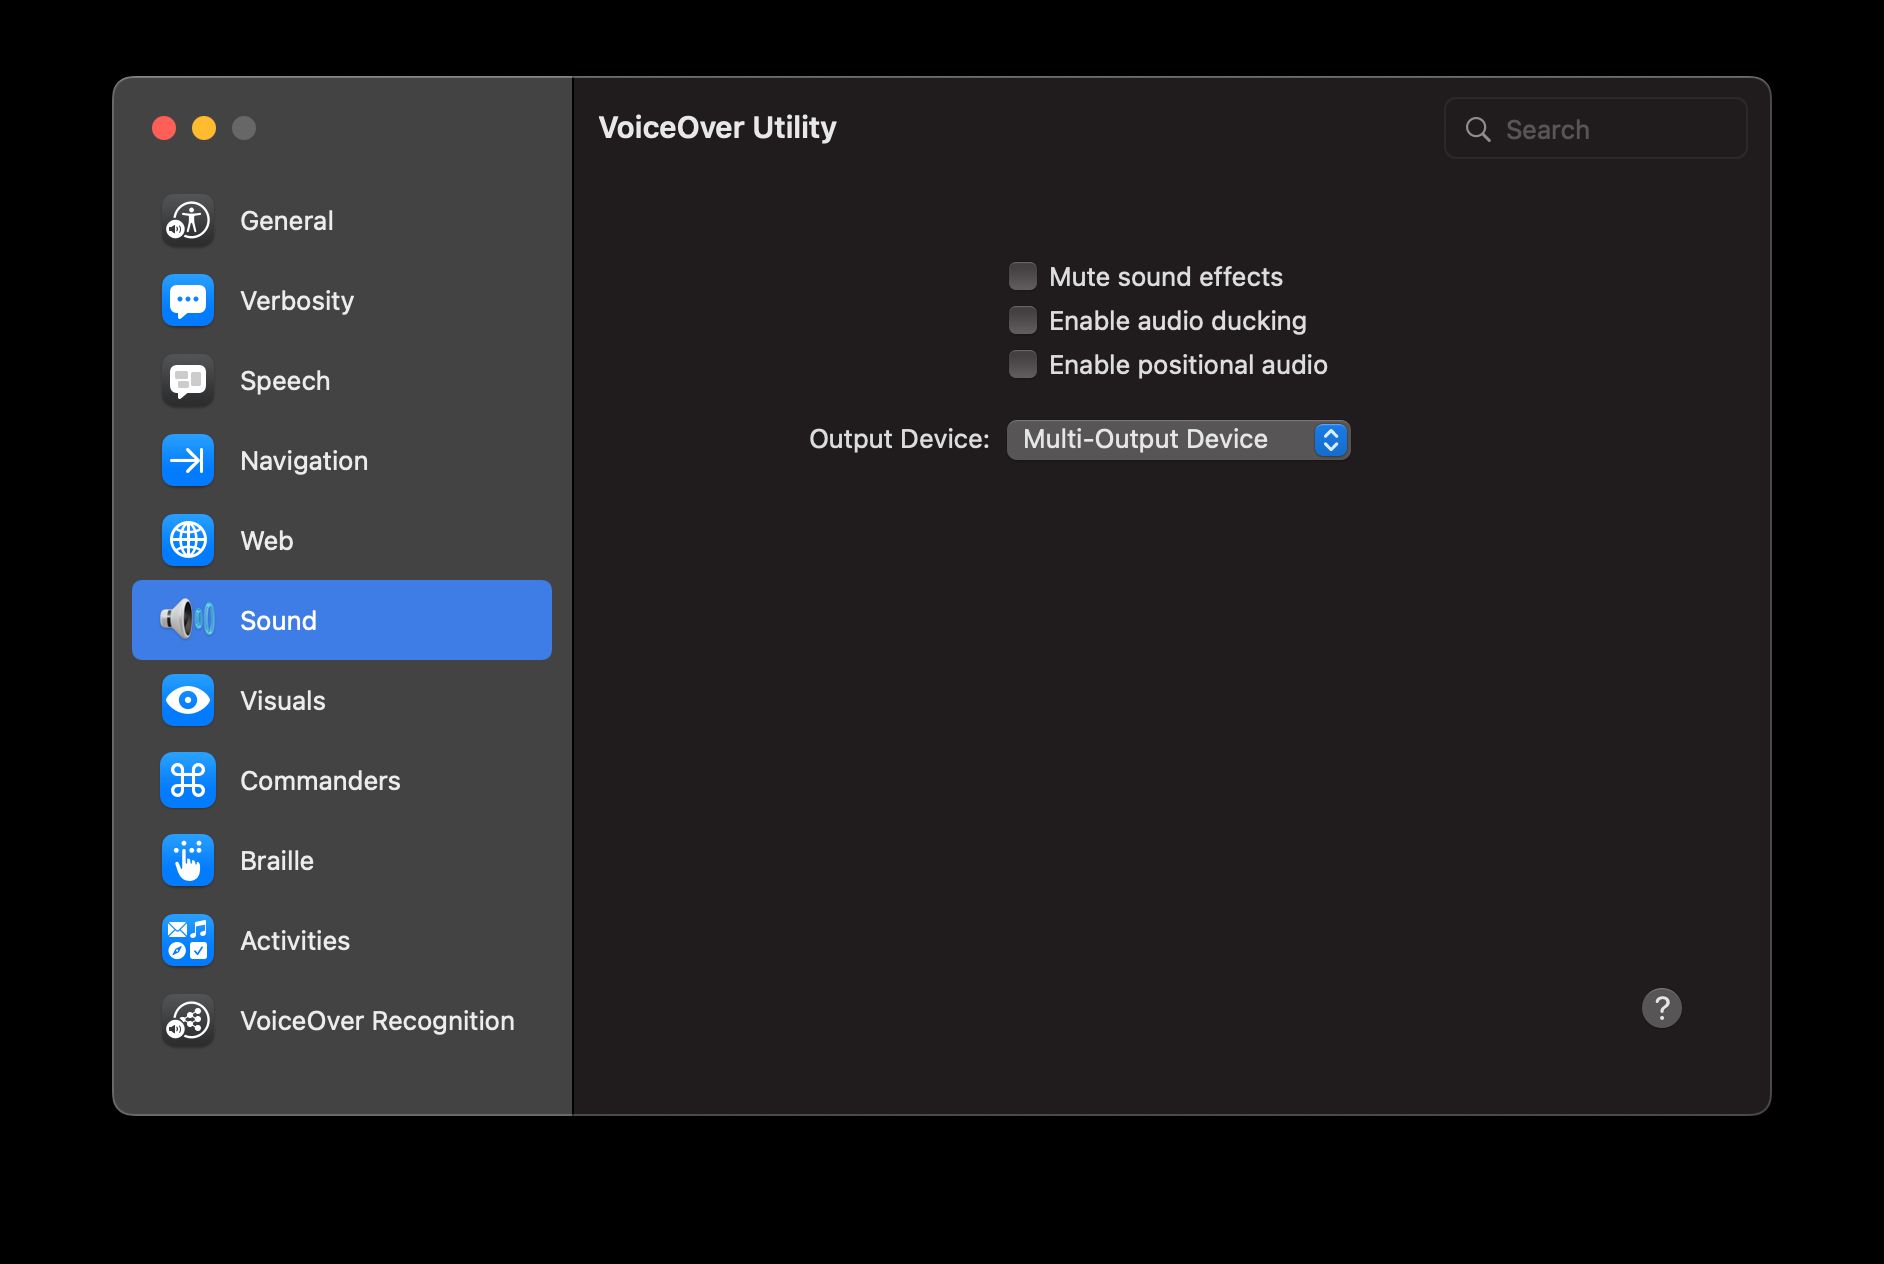Click the Speech panel icon
The image size is (1884, 1264).
click(x=187, y=380)
